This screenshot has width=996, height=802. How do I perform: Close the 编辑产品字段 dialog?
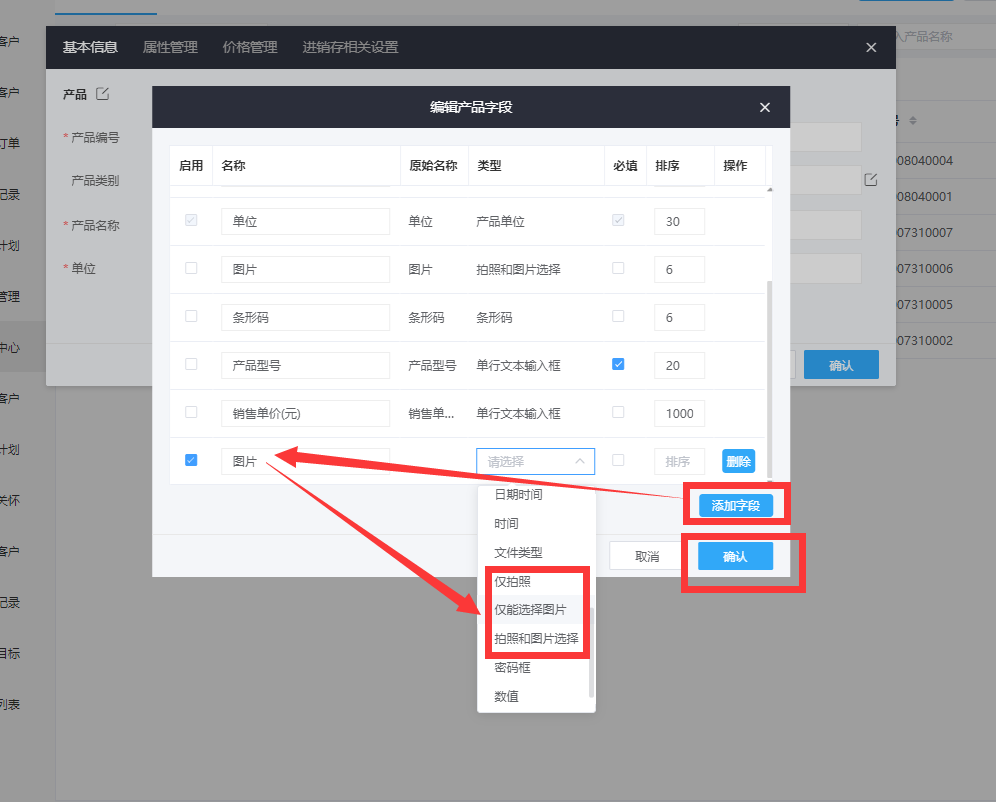pyautogui.click(x=765, y=107)
